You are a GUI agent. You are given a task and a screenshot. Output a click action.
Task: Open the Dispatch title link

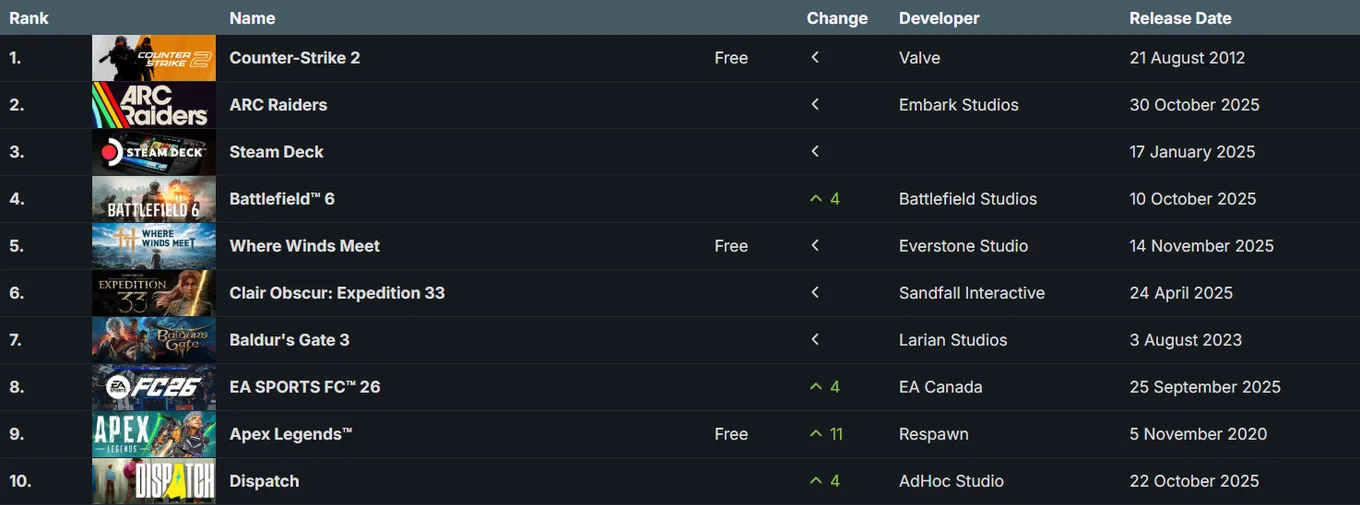point(264,481)
